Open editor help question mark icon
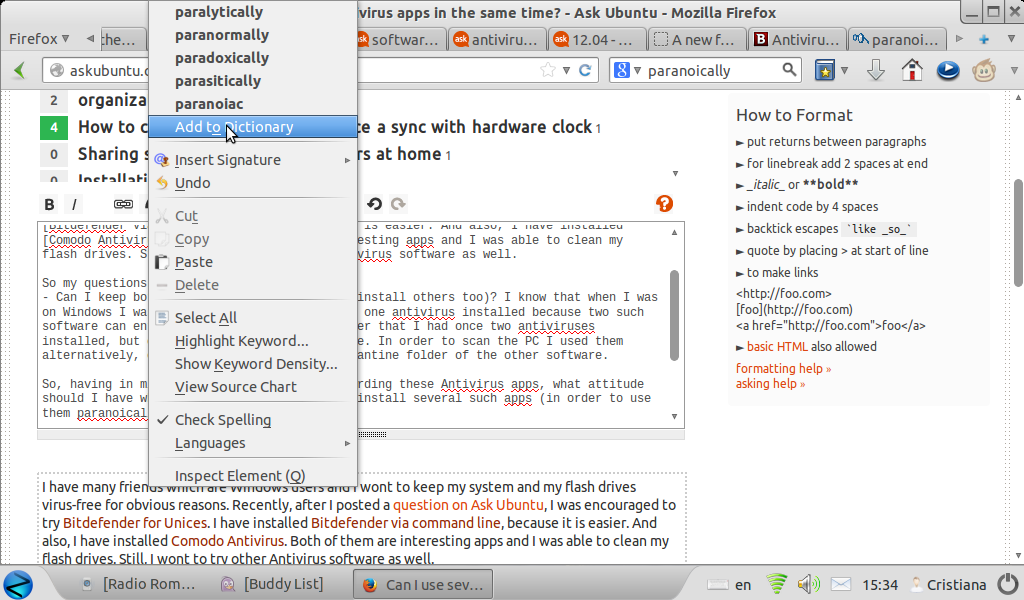The image size is (1024, 600). pyautogui.click(x=664, y=204)
